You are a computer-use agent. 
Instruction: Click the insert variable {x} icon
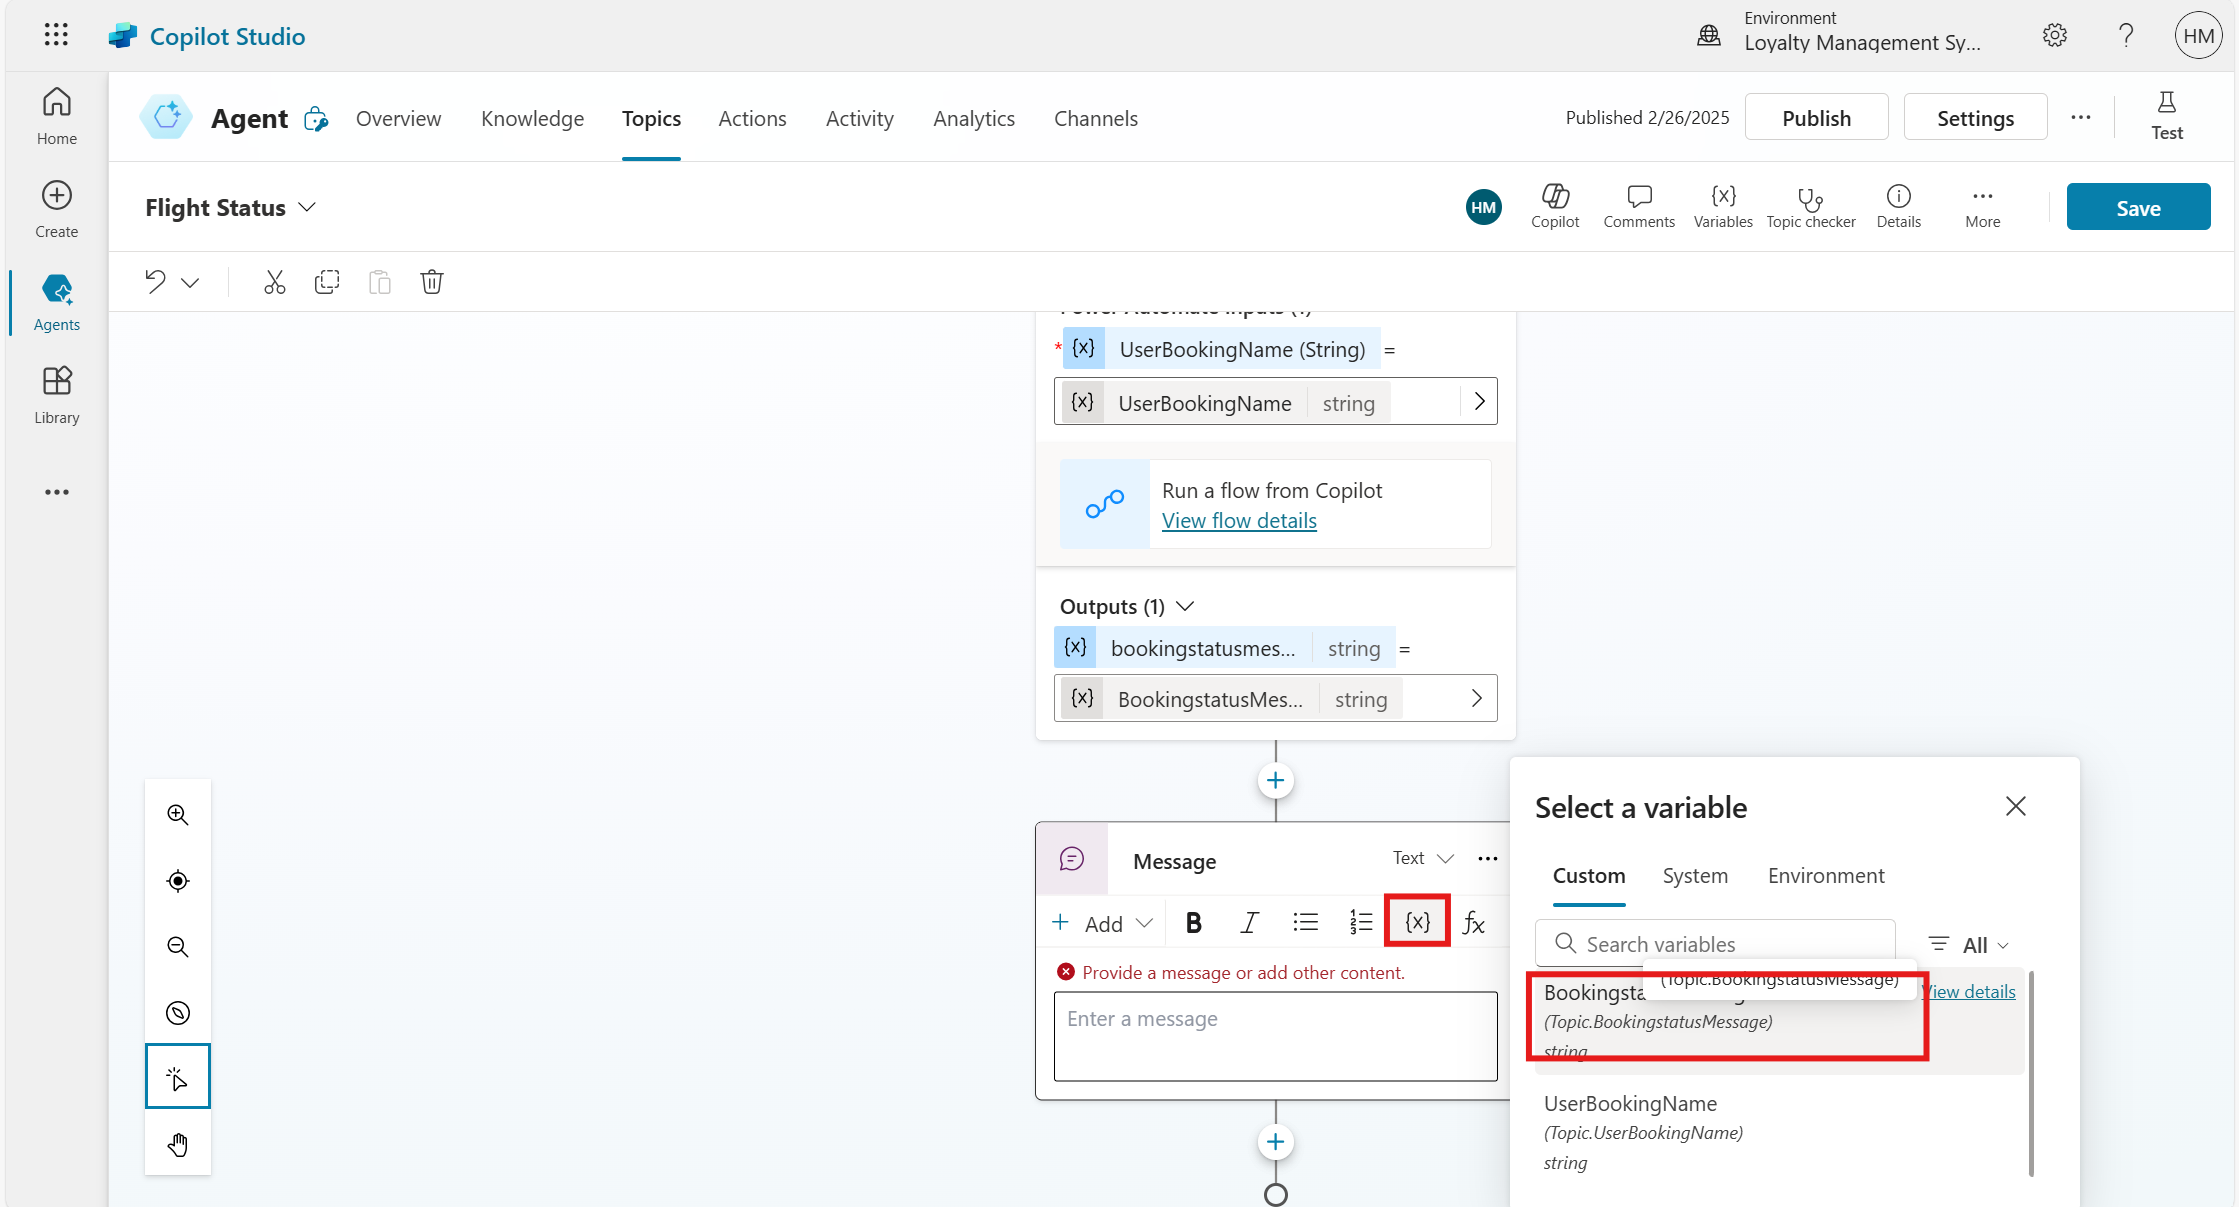1417,921
